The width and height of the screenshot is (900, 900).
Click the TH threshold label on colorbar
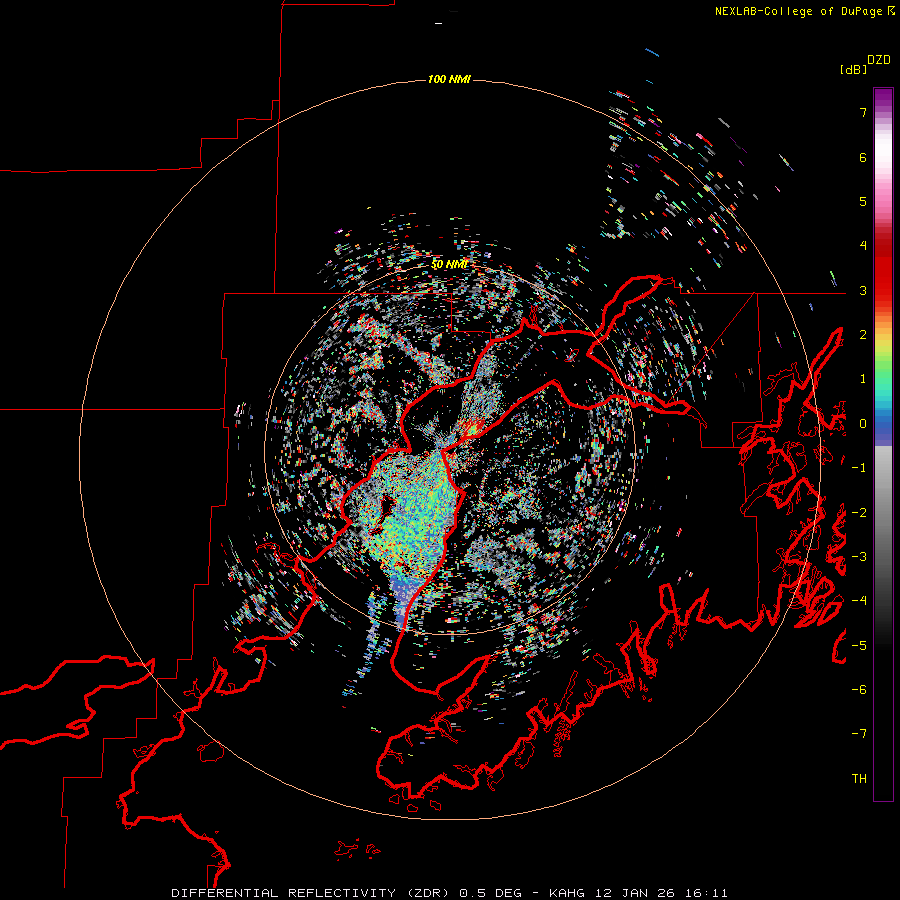859,779
